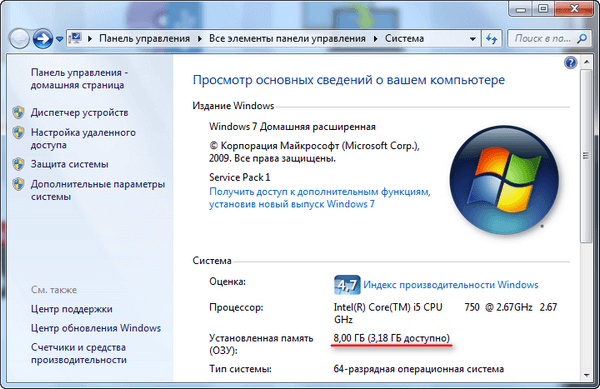The height and width of the screenshot is (389, 600).
Task: Open Настройка удаленного доступа link
Action: pos(83,138)
